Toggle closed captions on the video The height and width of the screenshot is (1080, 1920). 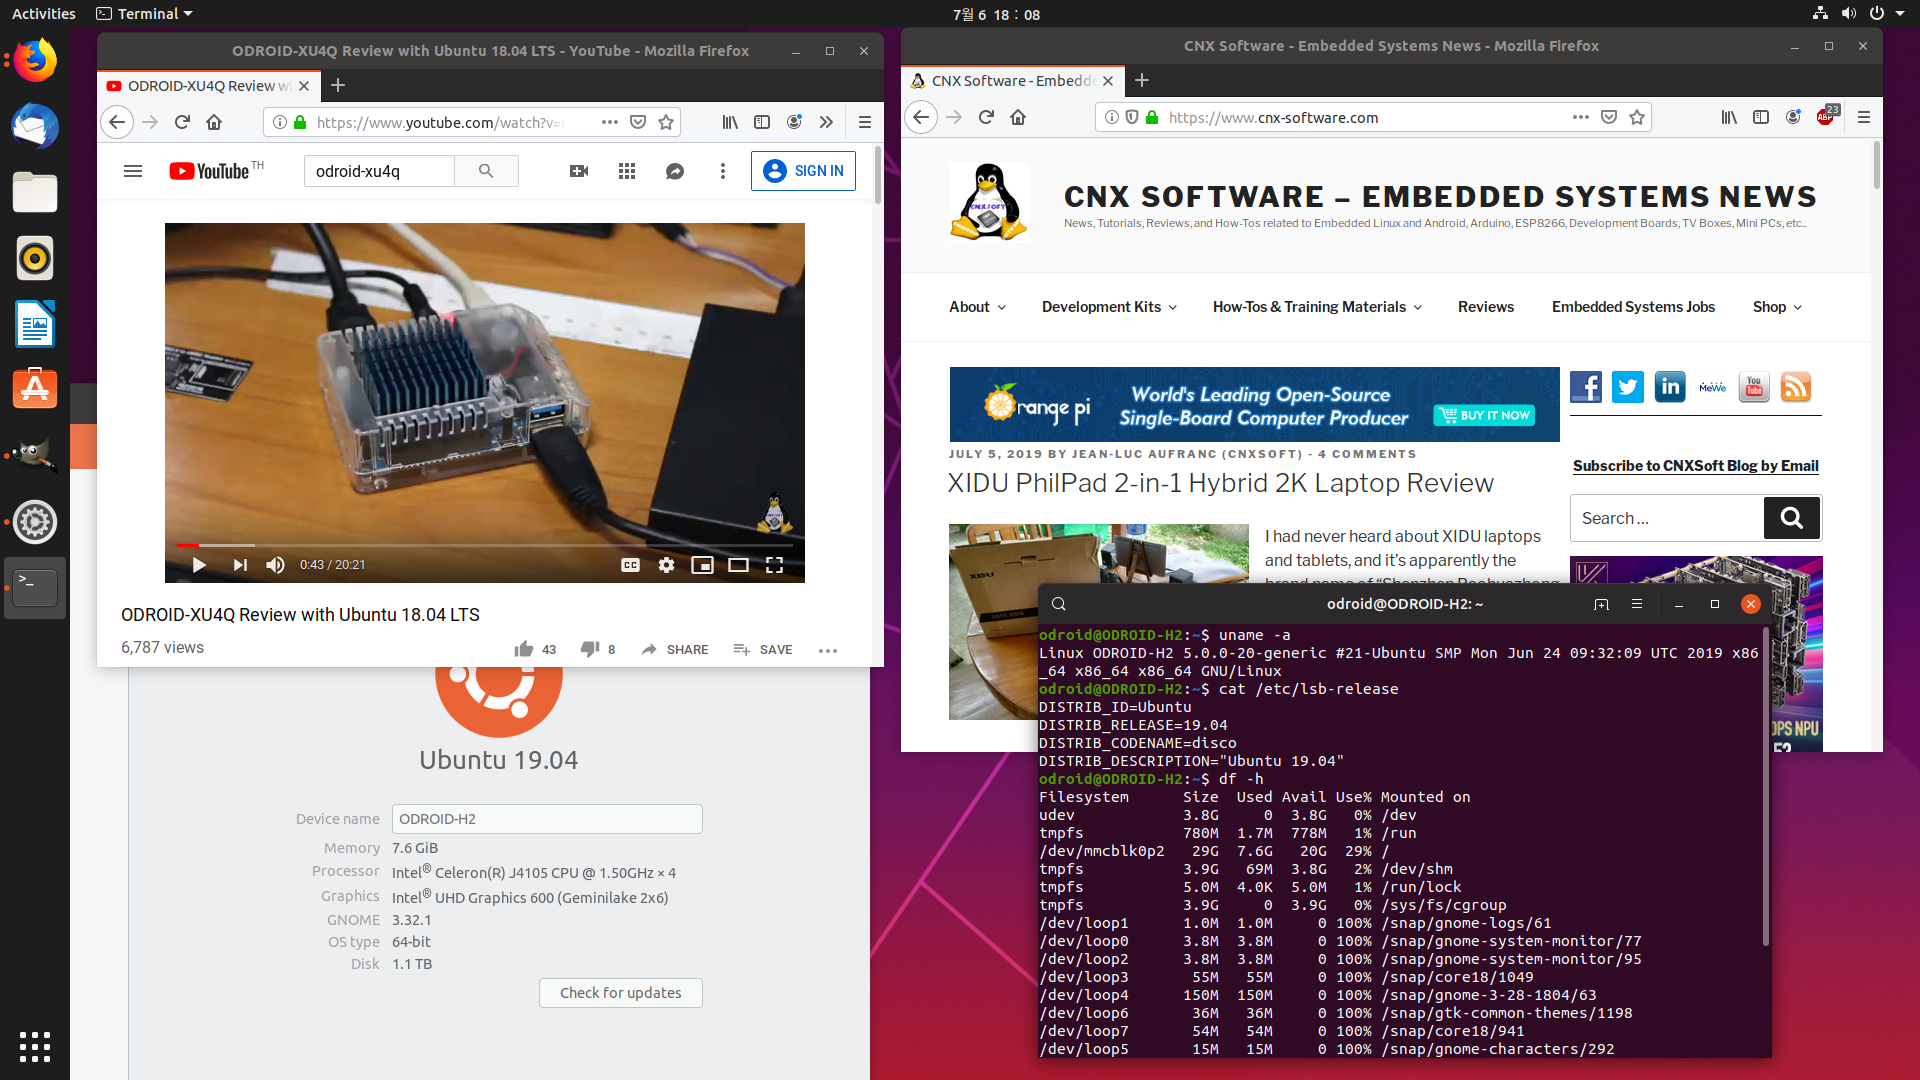pos(630,565)
